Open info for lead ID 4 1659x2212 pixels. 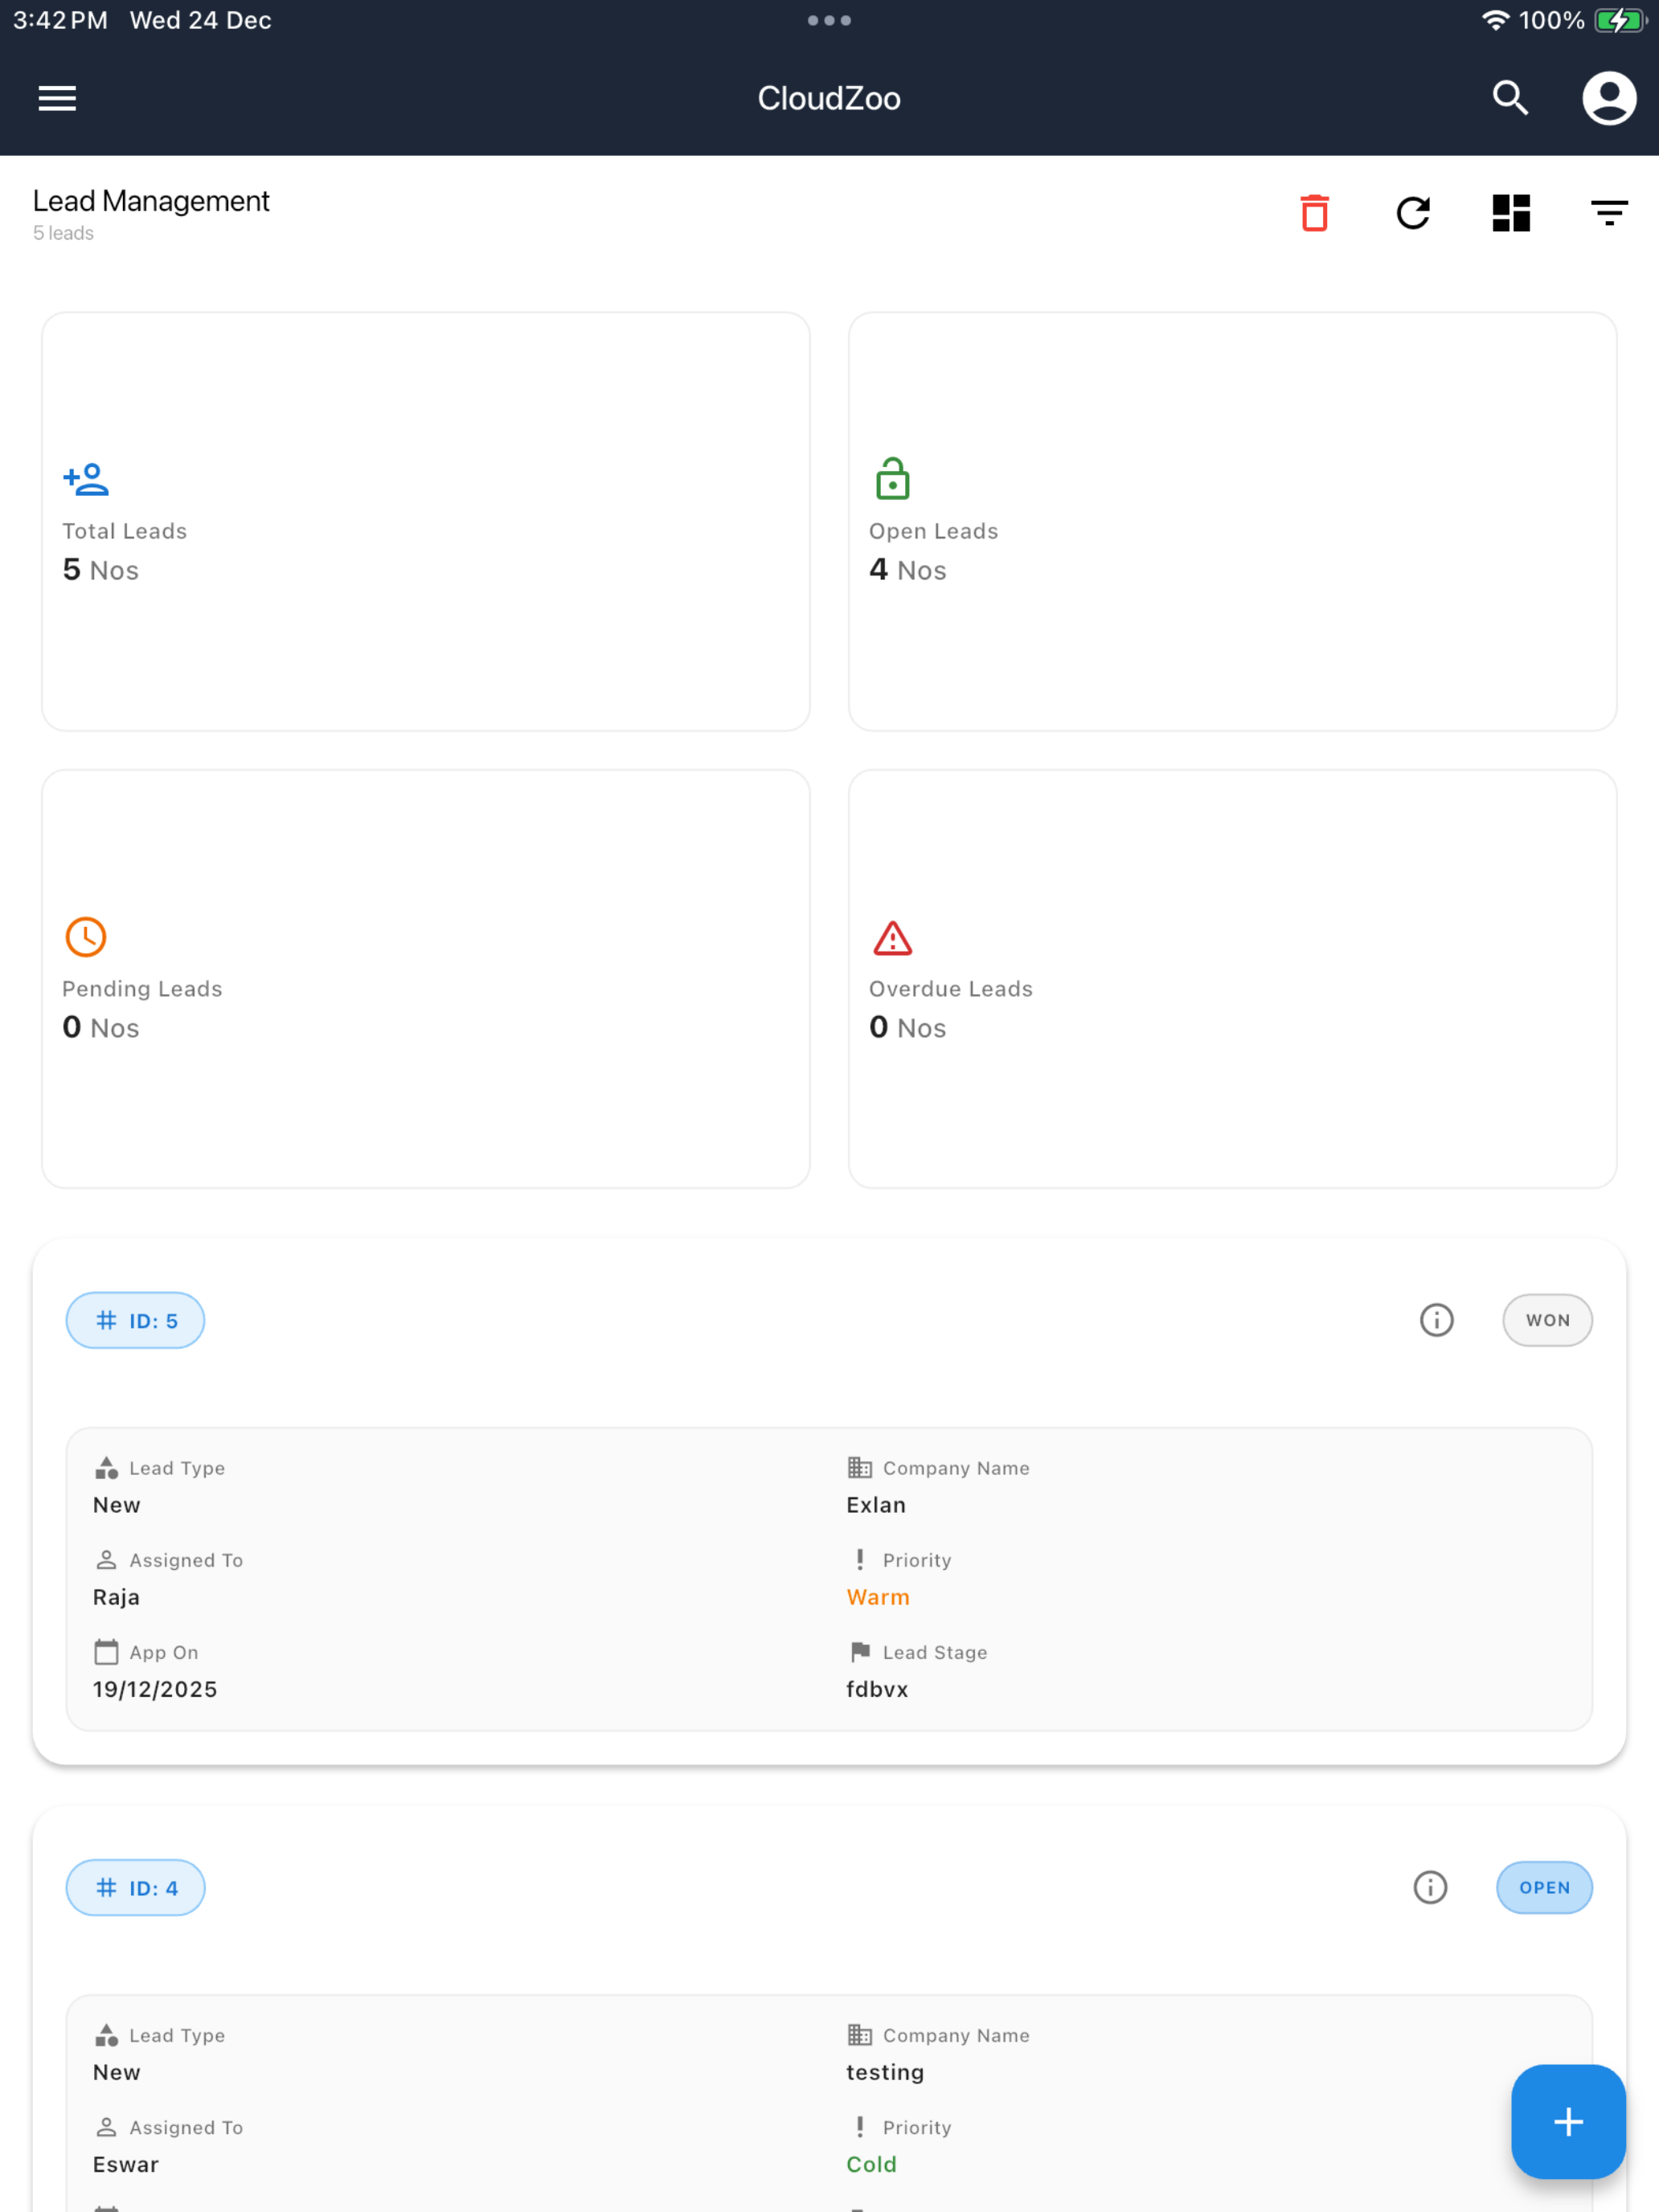coord(1430,1887)
